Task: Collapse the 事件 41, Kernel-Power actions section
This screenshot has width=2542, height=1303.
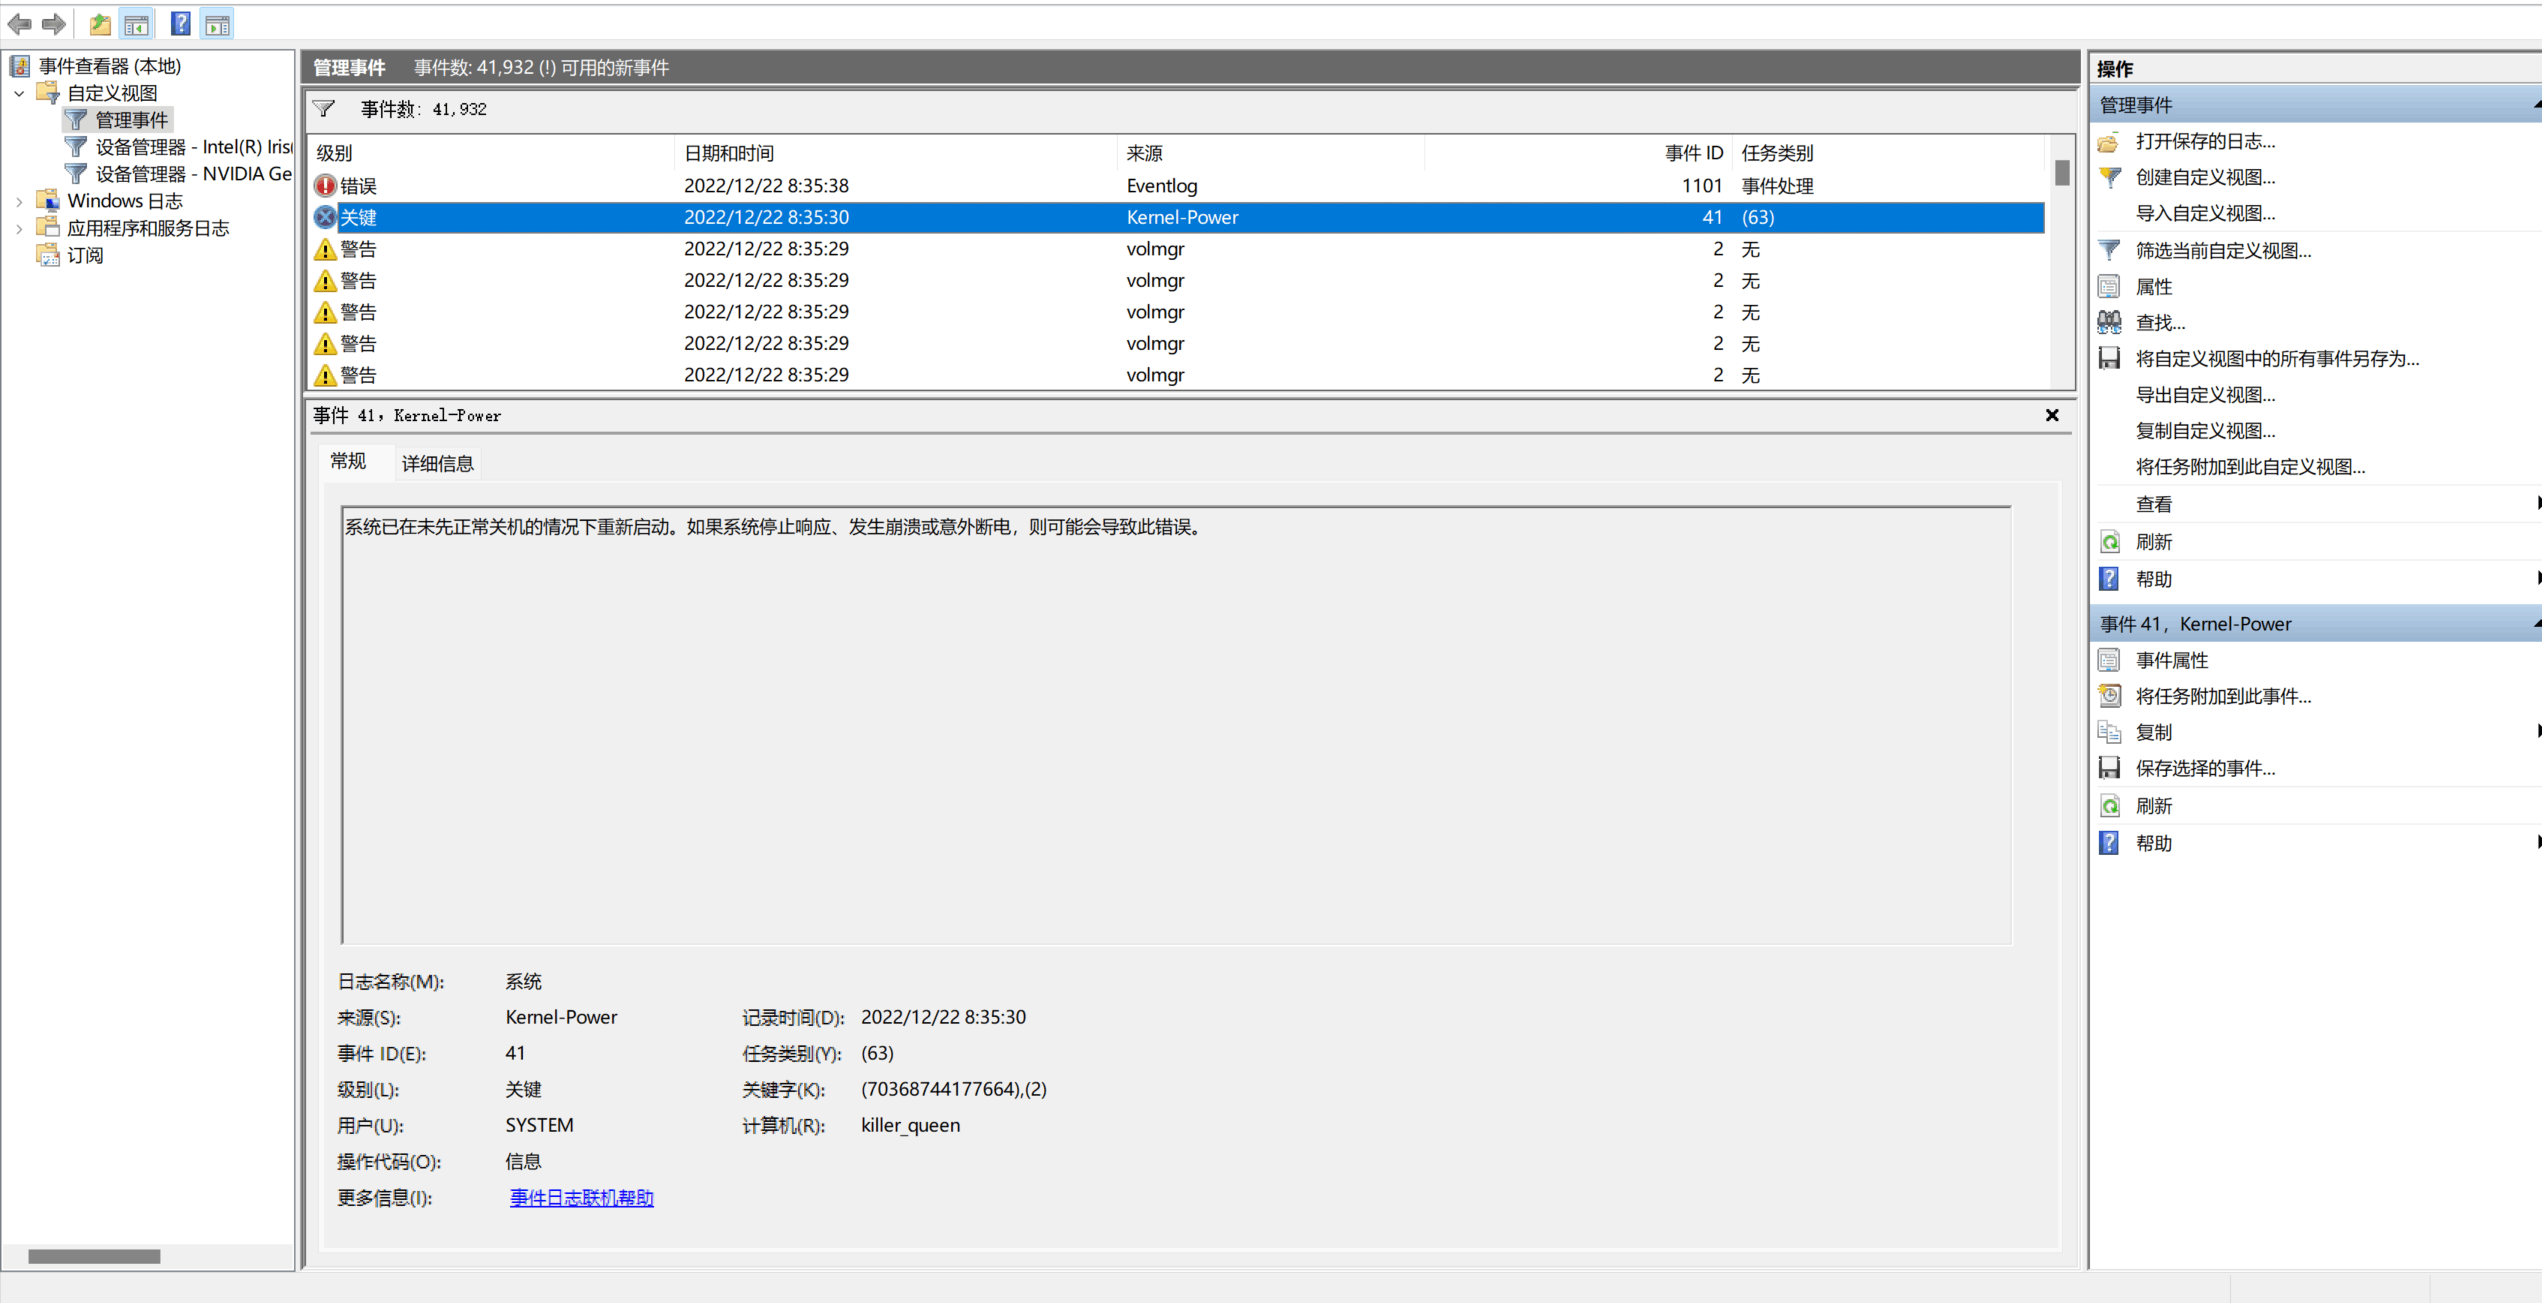Action: [x=2535, y=623]
